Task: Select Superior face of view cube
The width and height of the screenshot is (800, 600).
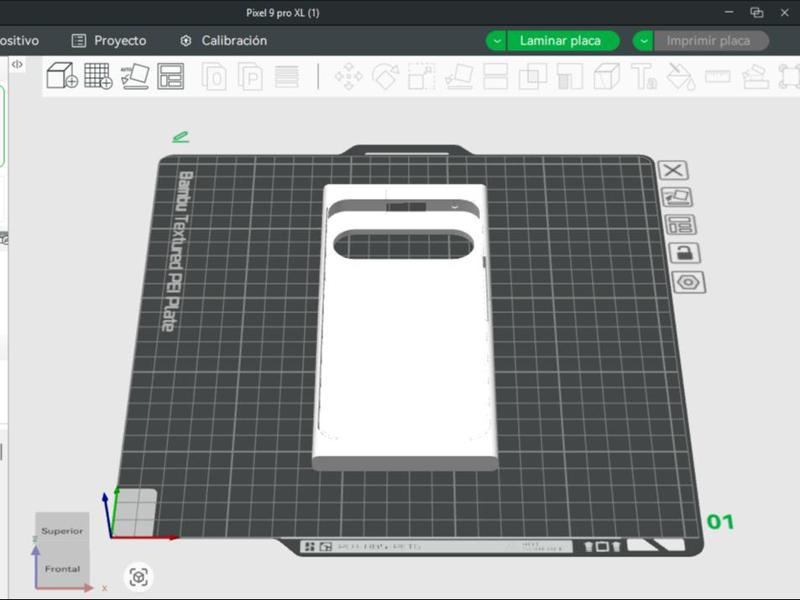Action: 62,531
